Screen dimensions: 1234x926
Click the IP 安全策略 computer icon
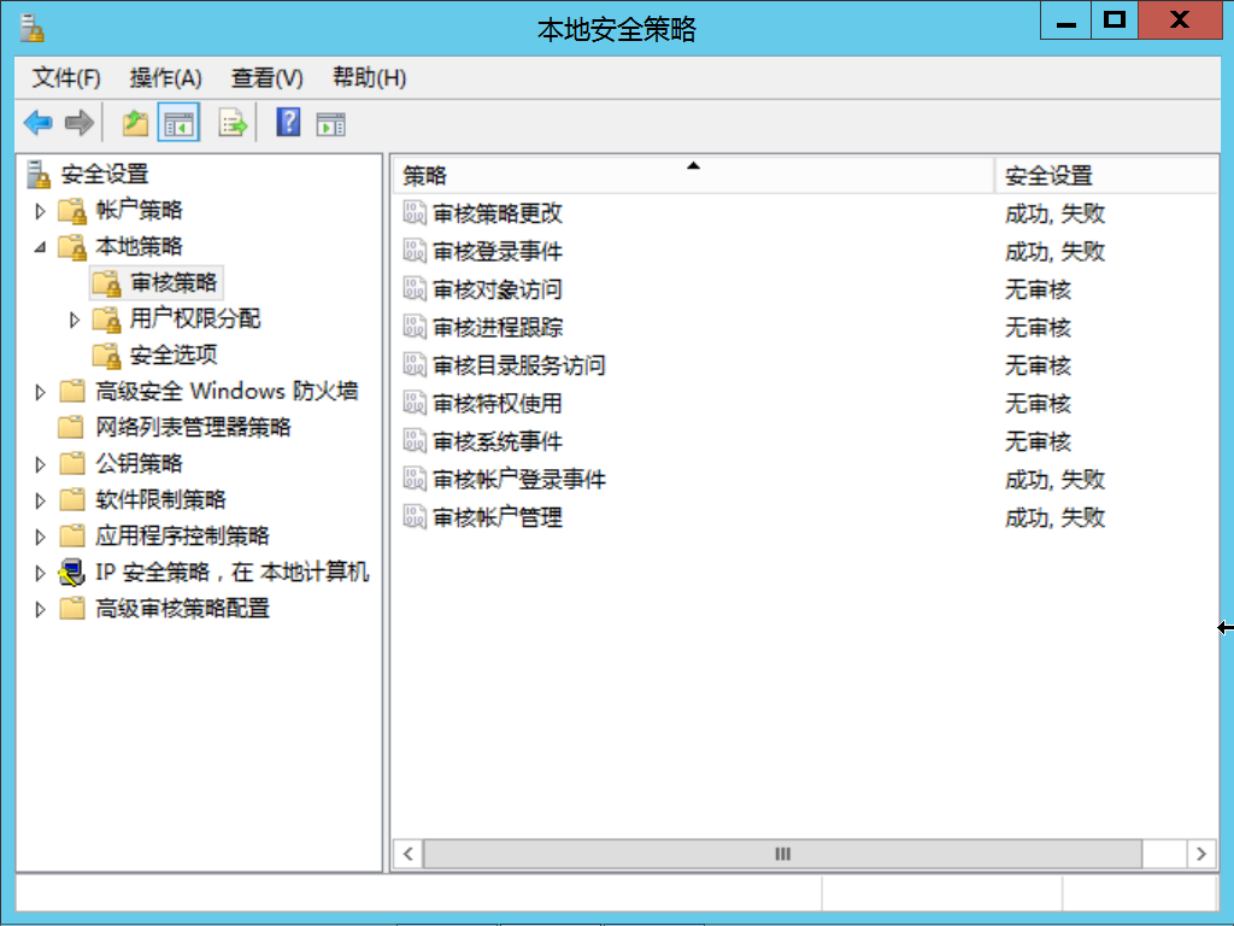click(x=72, y=572)
